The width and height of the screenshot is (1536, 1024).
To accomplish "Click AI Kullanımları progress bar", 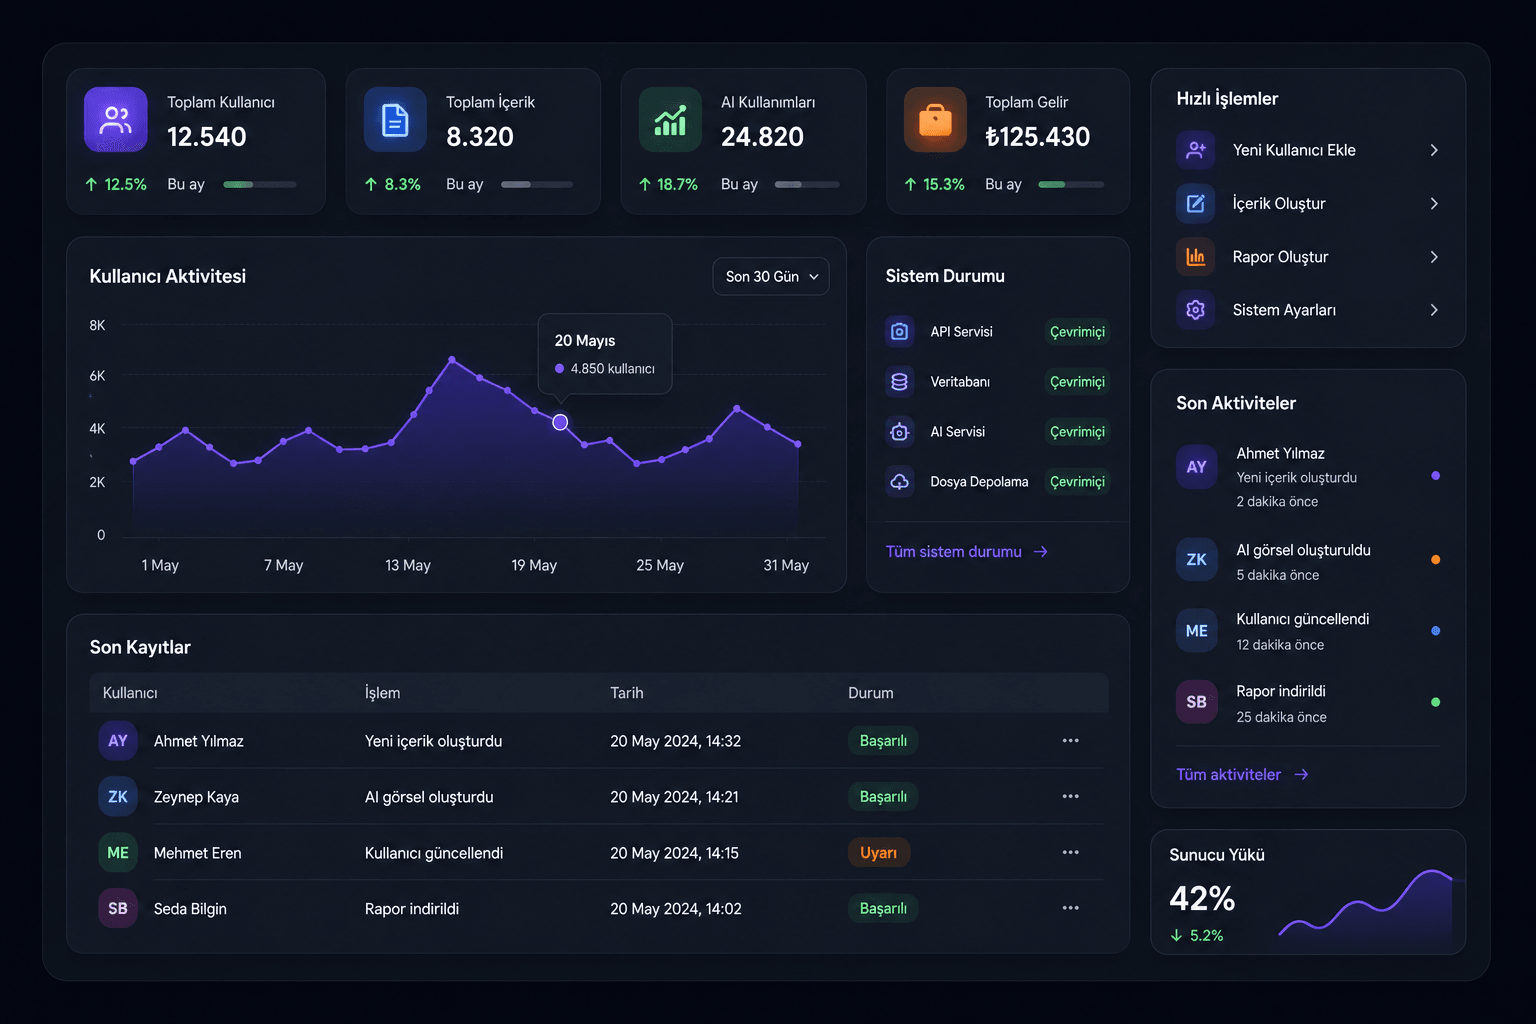I will tap(807, 185).
